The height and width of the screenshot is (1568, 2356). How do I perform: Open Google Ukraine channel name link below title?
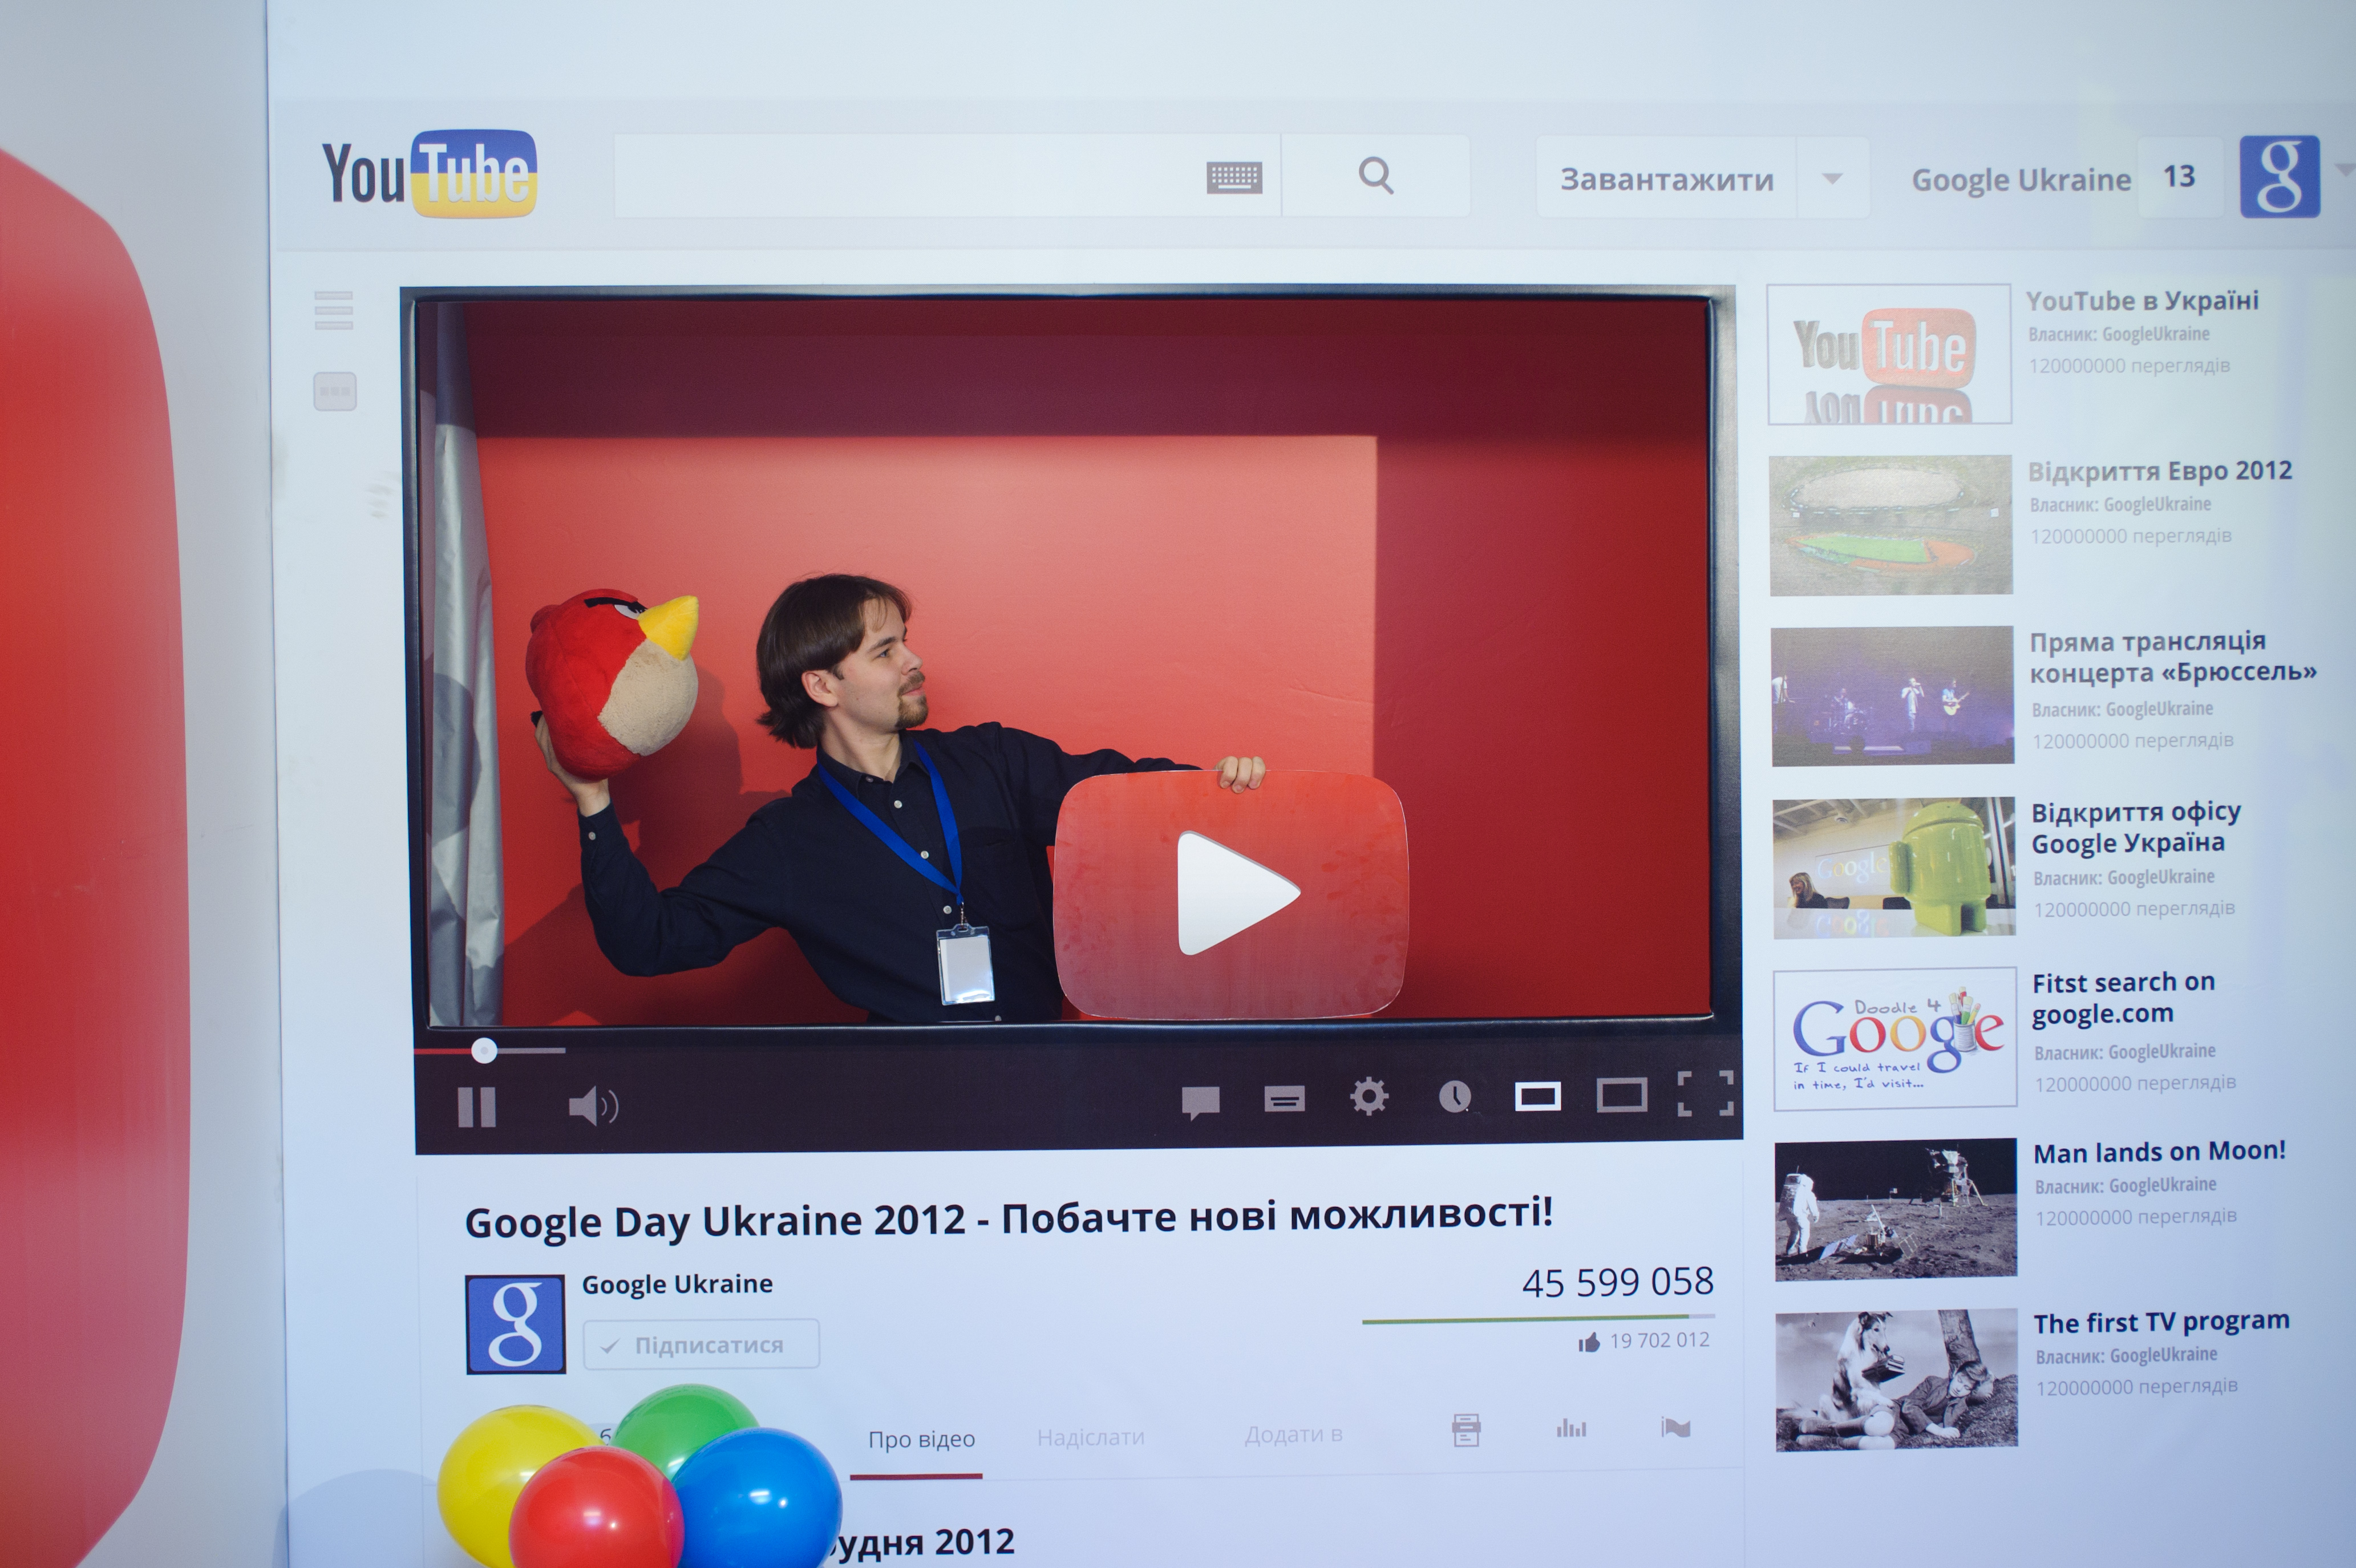point(677,1284)
